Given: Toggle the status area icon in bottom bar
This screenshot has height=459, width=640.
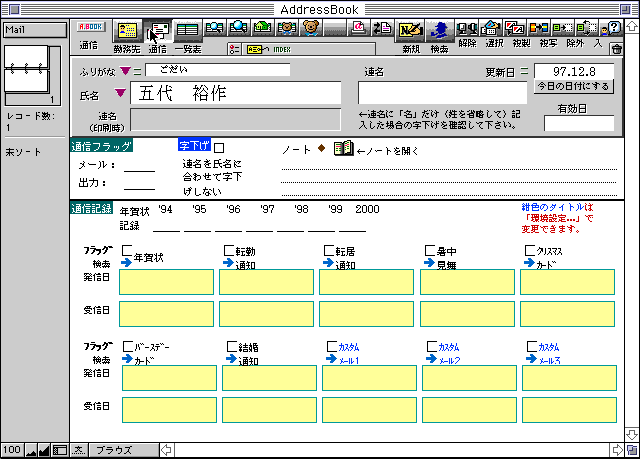Looking at the screenshot, I should [x=60, y=450].
